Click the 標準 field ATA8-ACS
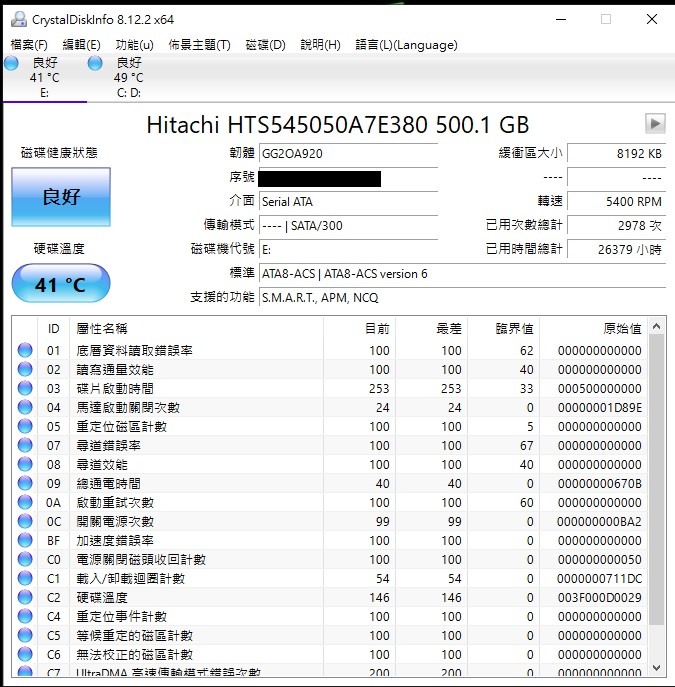This screenshot has height=687, width=675. (463, 274)
